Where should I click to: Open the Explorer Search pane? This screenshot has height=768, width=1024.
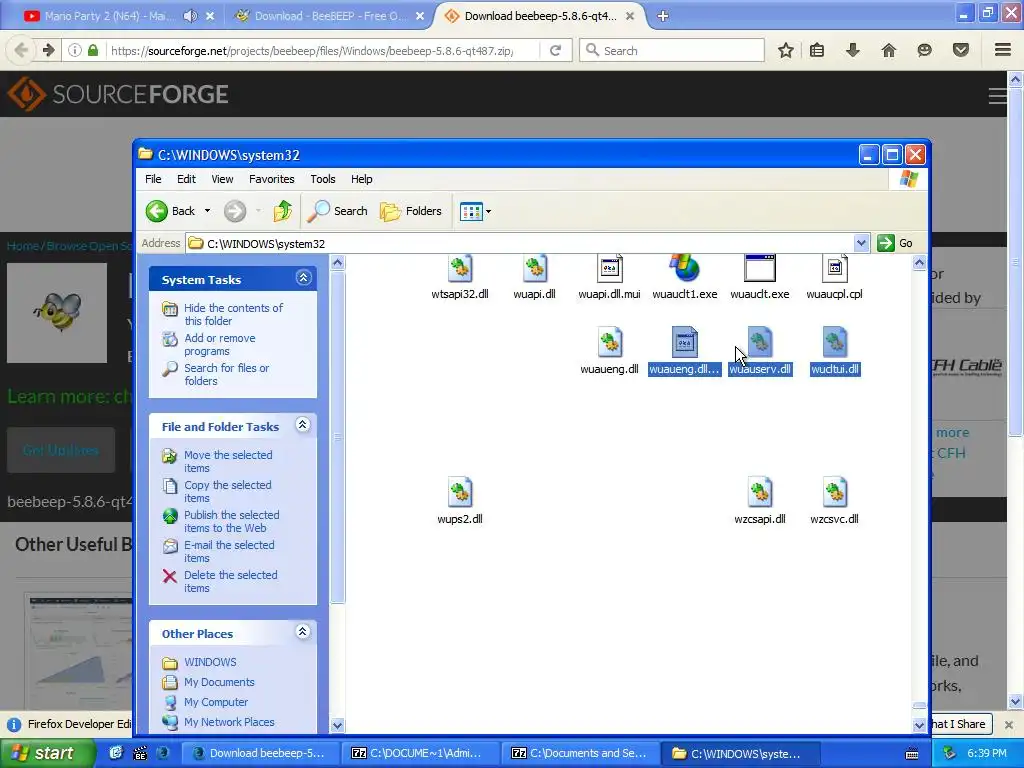point(337,211)
